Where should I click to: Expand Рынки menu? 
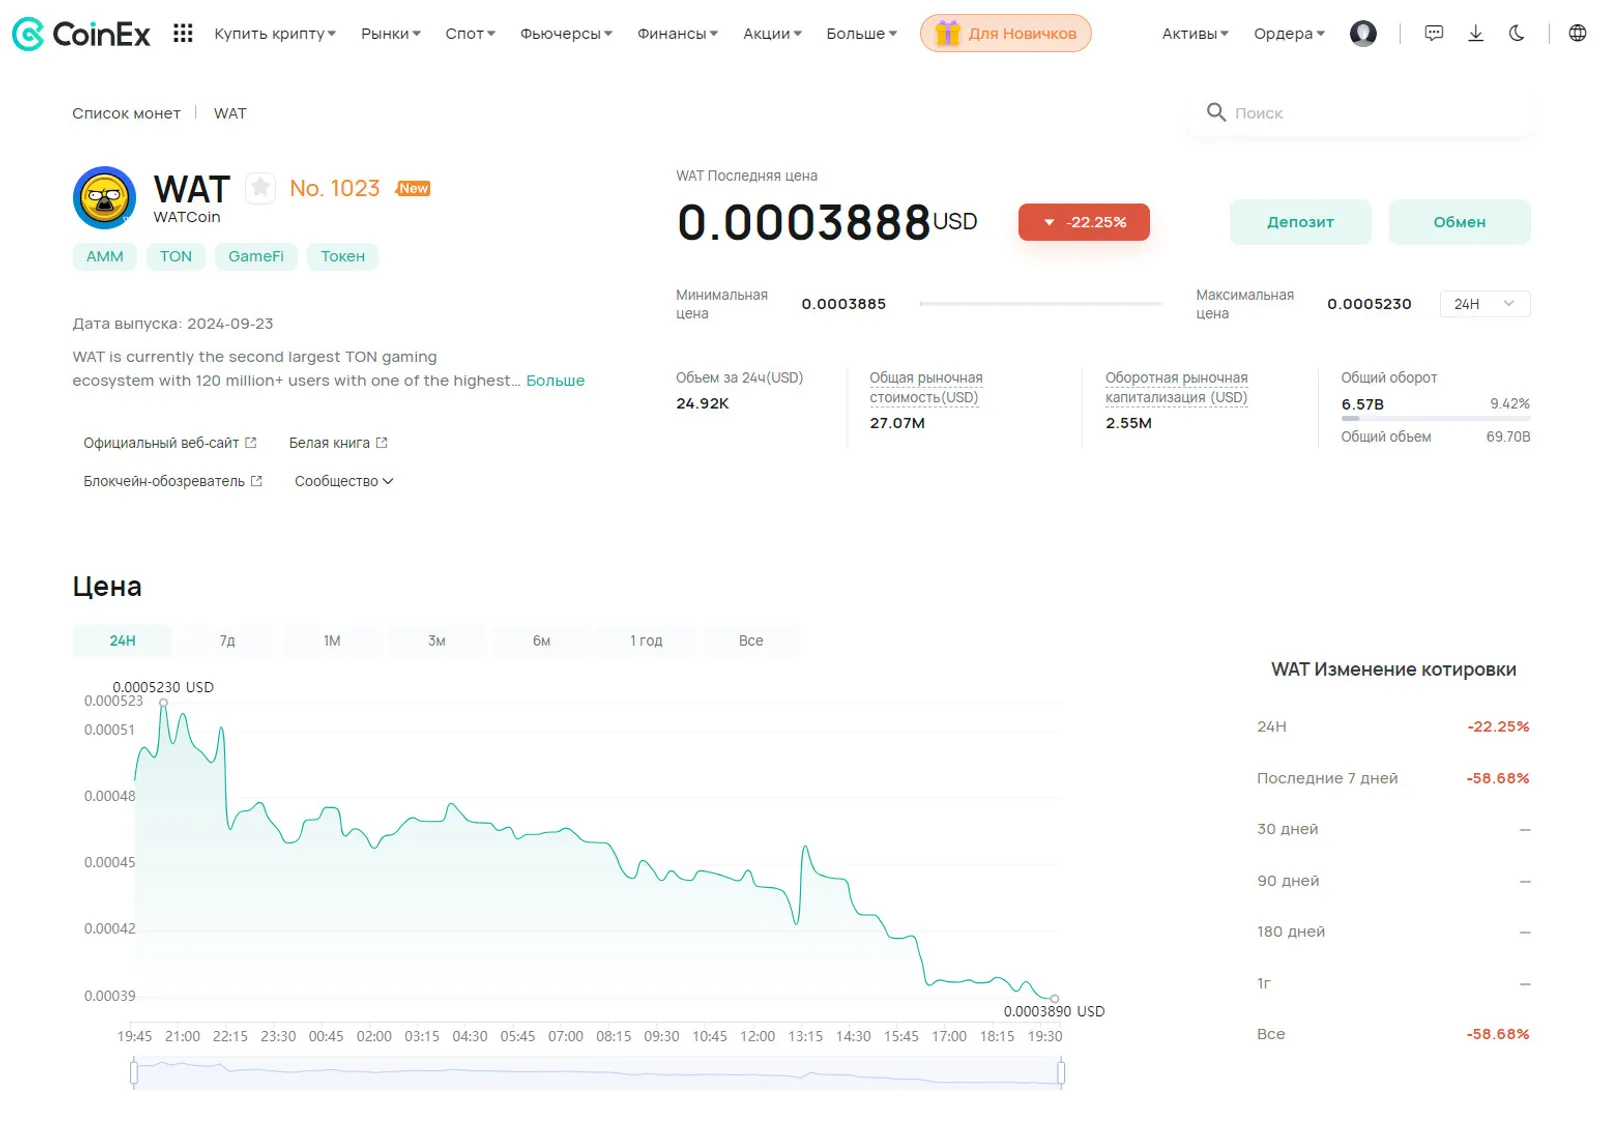391,33
